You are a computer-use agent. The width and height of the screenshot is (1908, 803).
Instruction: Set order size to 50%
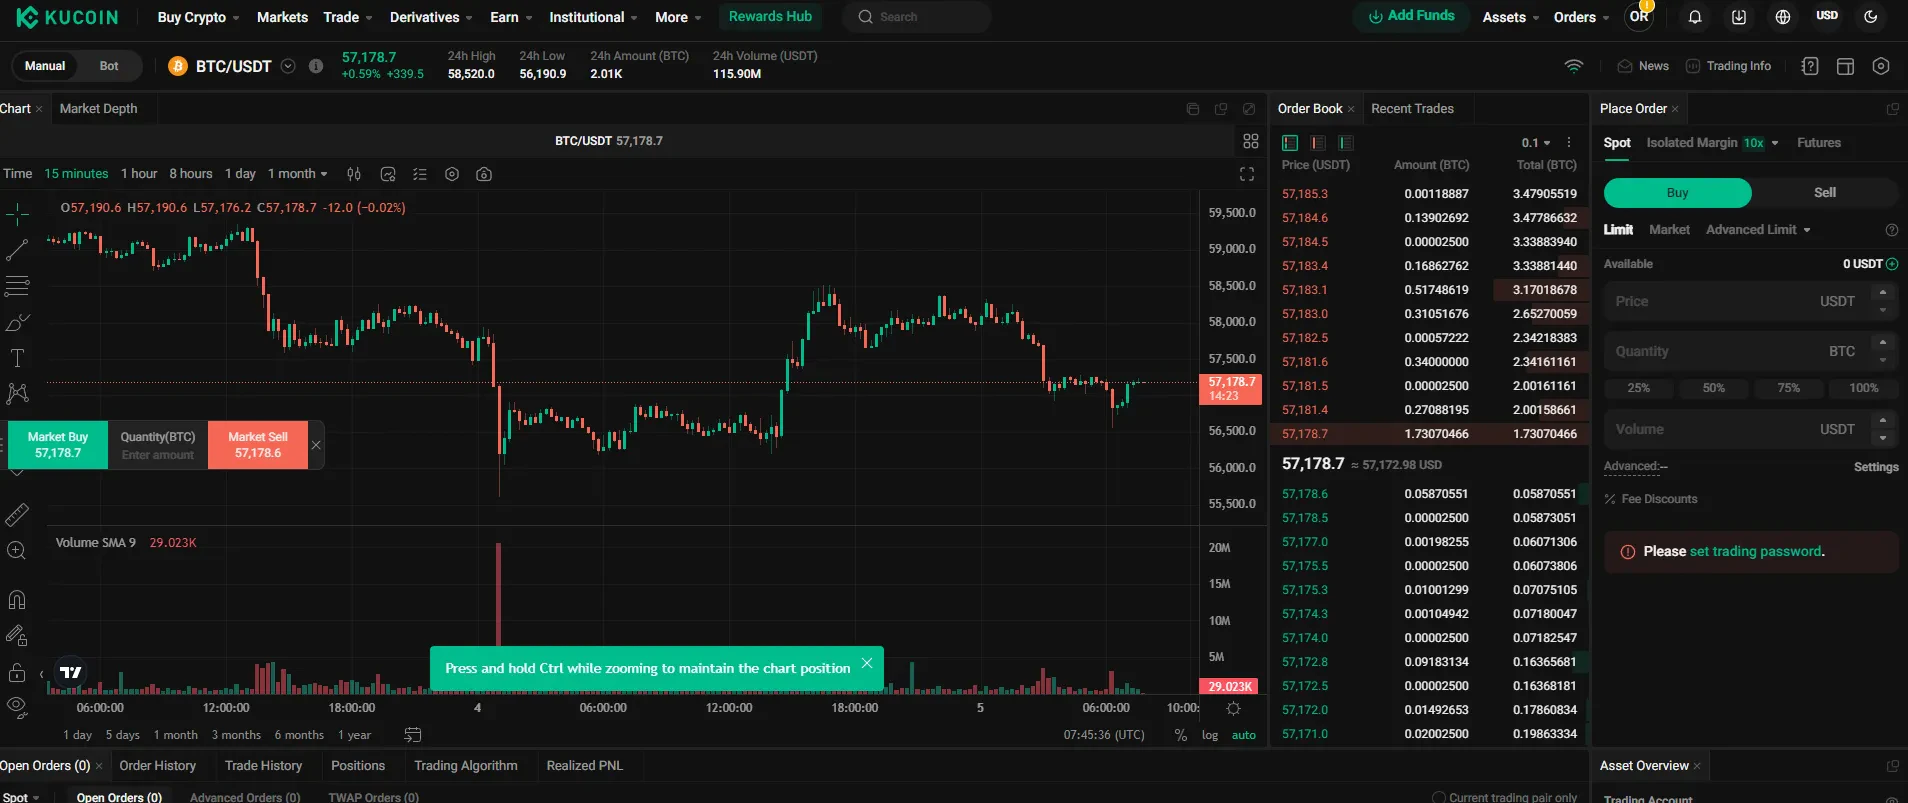(x=1714, y=388)
